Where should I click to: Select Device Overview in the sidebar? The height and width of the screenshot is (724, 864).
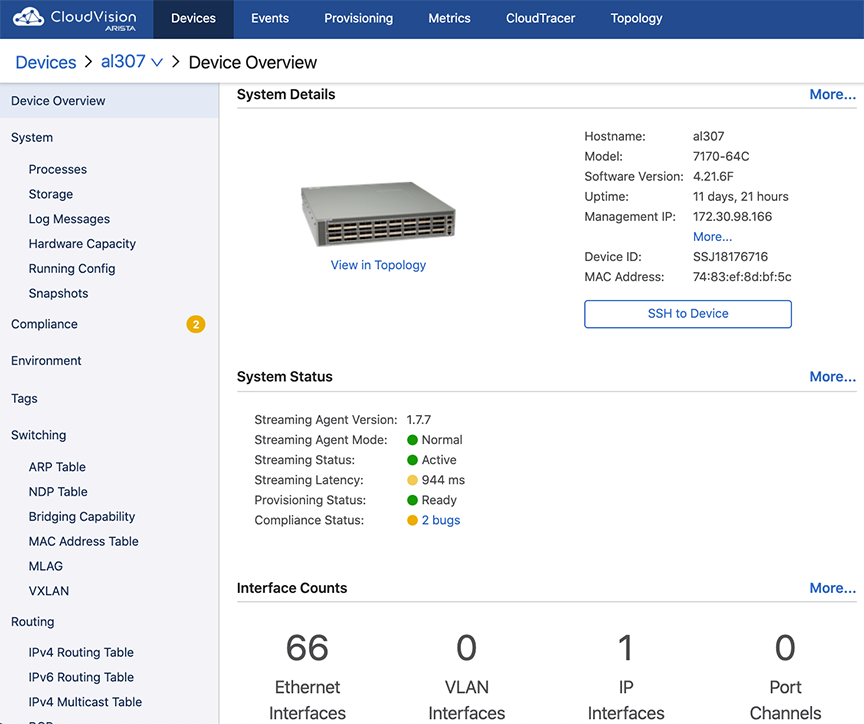click(109, 101)
